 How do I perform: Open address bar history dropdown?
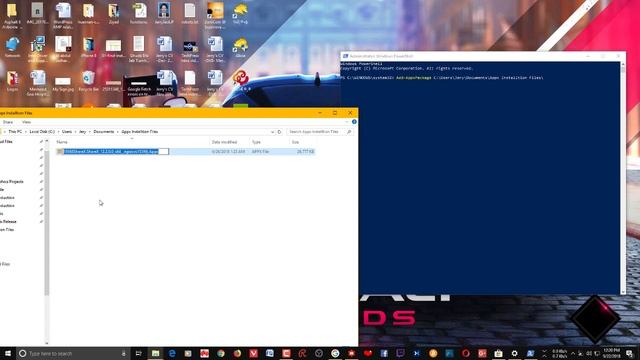(272, 132)
